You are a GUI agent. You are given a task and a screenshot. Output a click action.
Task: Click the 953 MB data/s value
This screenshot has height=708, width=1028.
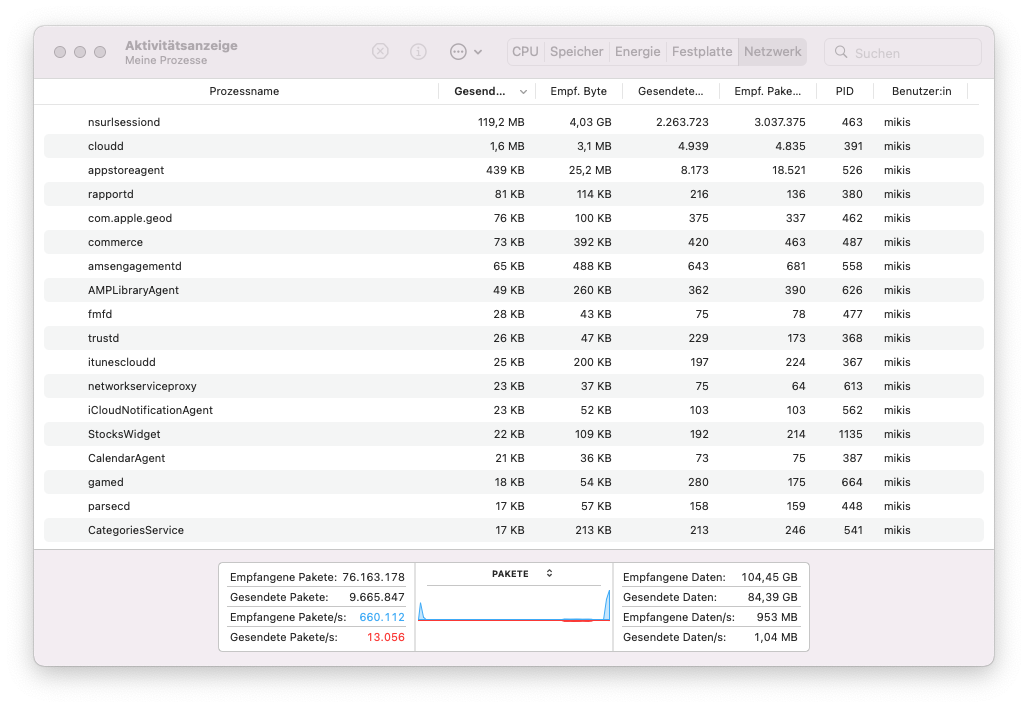click(x=777, y=618)
